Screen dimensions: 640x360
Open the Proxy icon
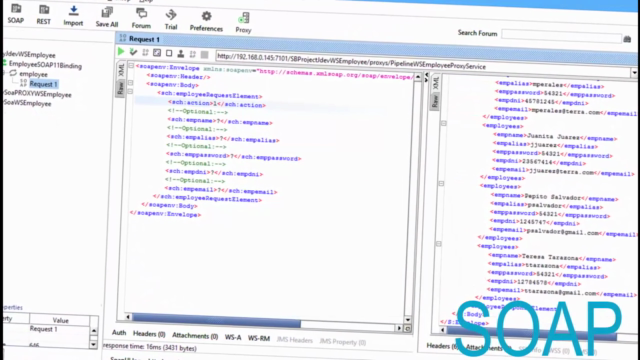(244, 18)
